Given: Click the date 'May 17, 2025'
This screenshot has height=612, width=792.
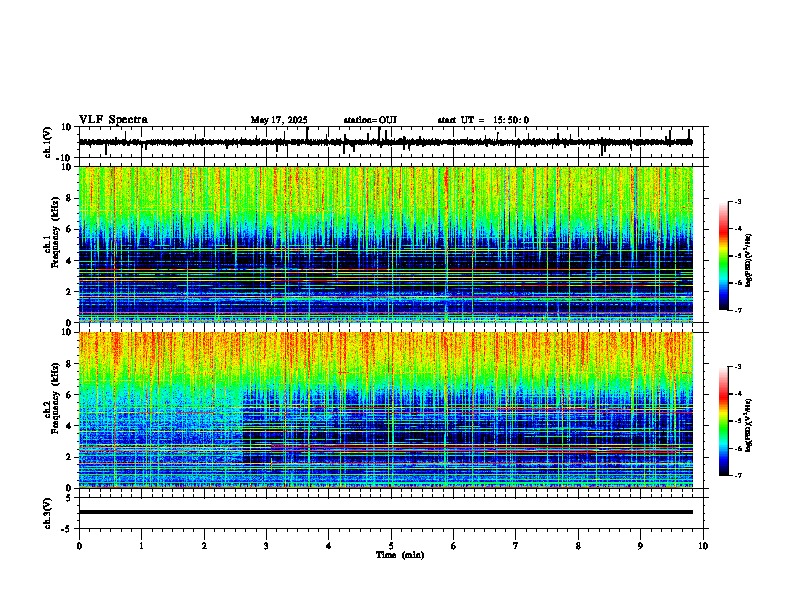Looking at the screenshot, I should coord(279,120).
